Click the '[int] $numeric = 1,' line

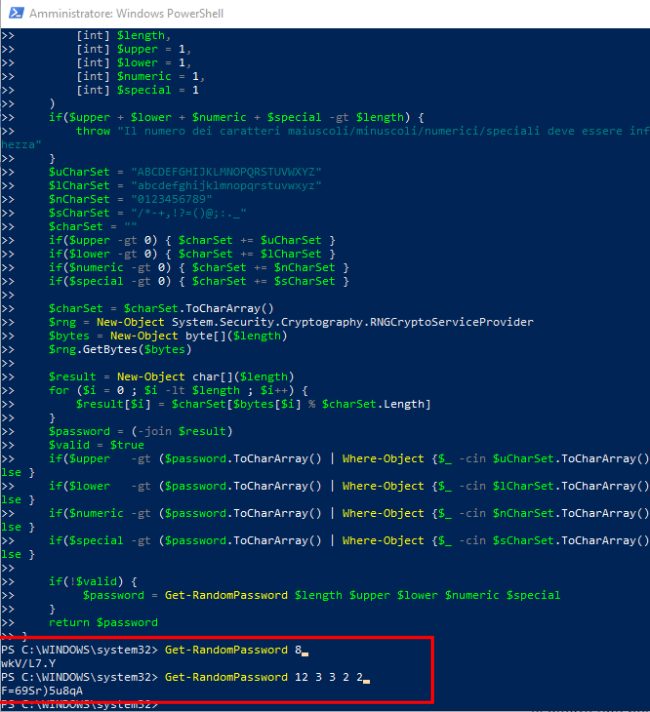[140, 76]
